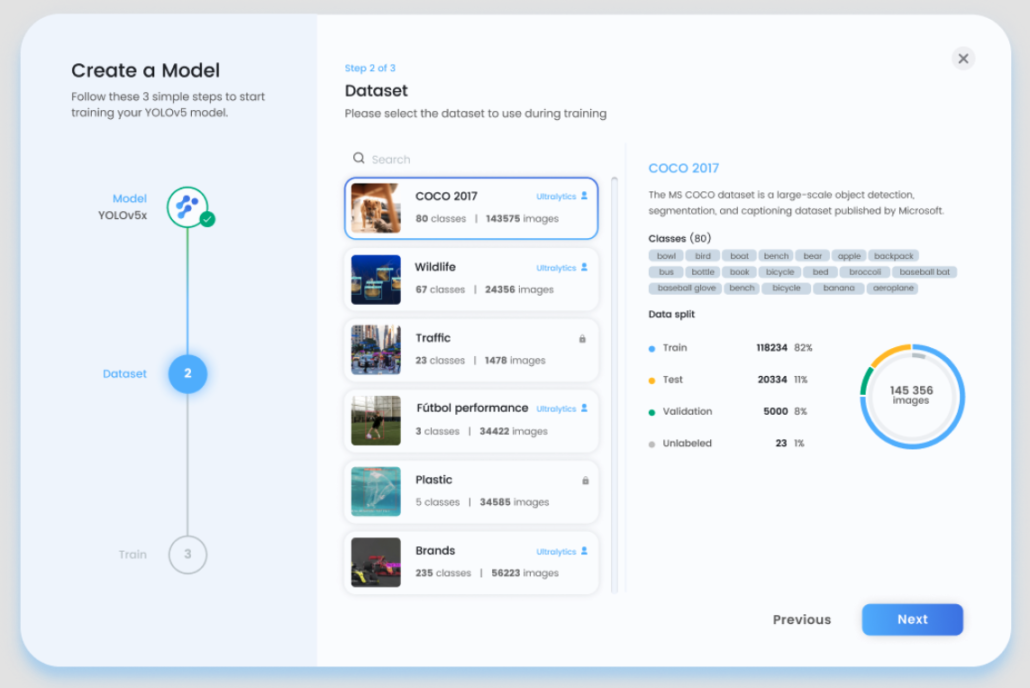Click the lock icon on Plastic dataset
The height and width of the screenshot is (688, 1030).
[x=585, y=481]
